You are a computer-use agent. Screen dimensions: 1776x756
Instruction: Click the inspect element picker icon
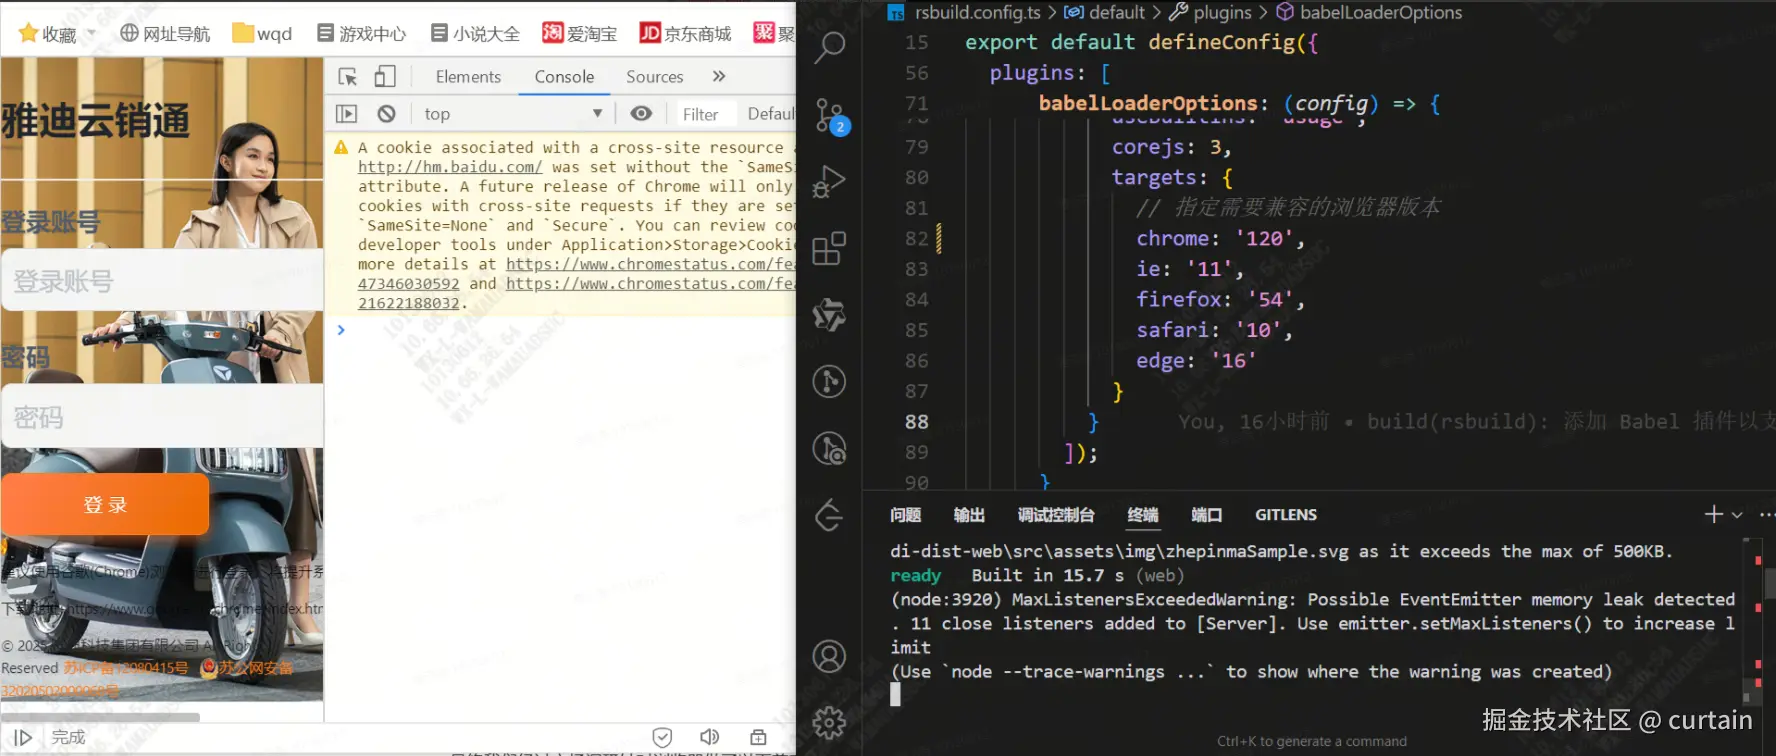pyautogui.click(x=348, y=77)
